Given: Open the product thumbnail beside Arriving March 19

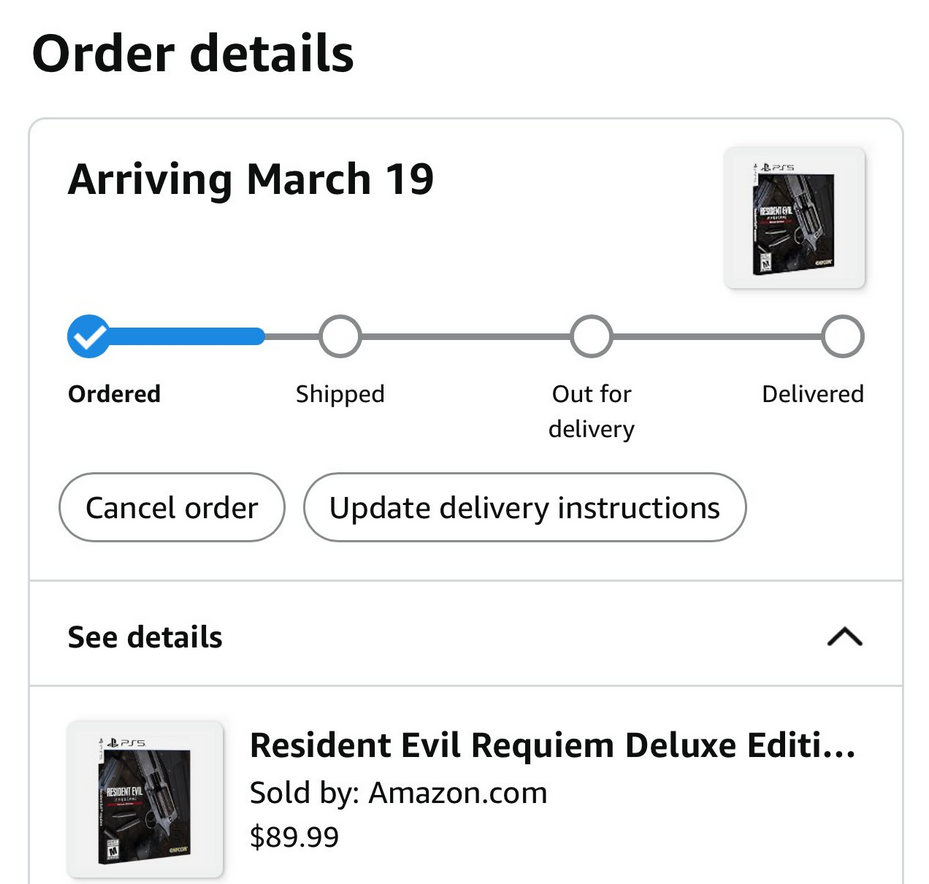Looking at the screenshot, I should tap(794, 218).
